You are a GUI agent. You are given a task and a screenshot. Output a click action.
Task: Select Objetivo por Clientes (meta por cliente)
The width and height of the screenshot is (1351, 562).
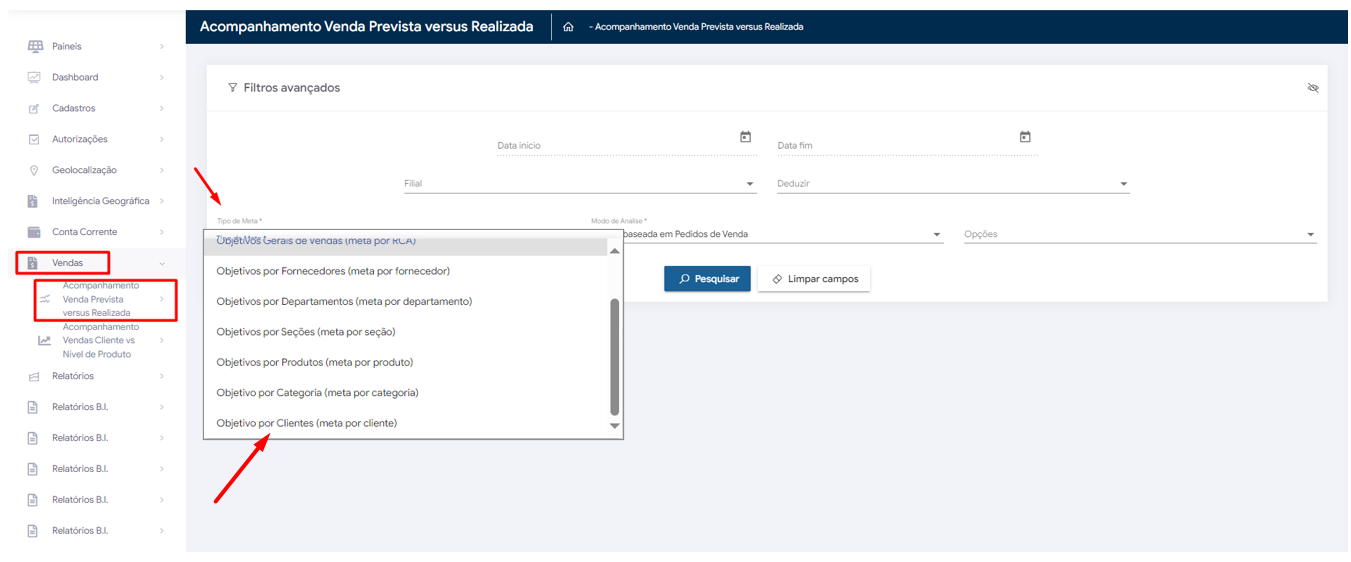tap(307, 423)
